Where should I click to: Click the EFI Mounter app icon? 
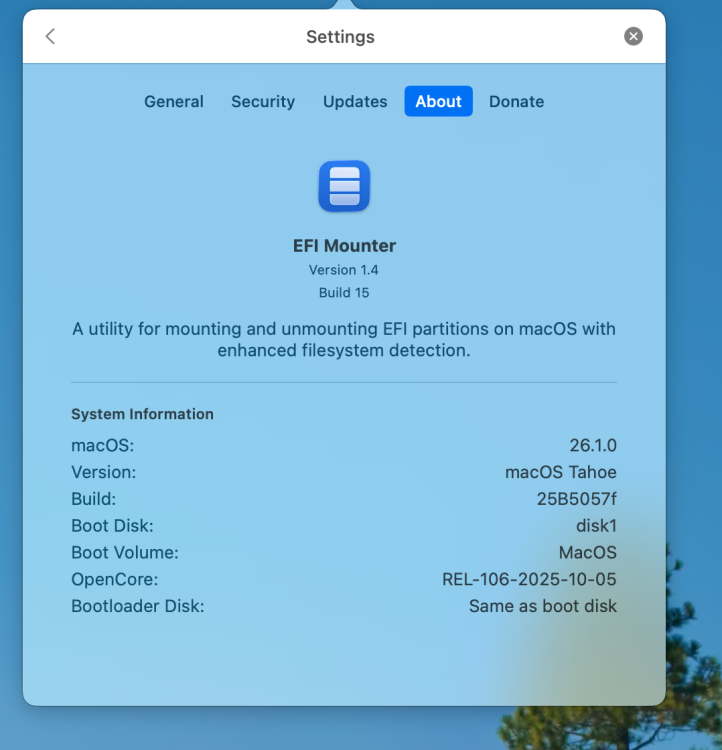point(344,186)
